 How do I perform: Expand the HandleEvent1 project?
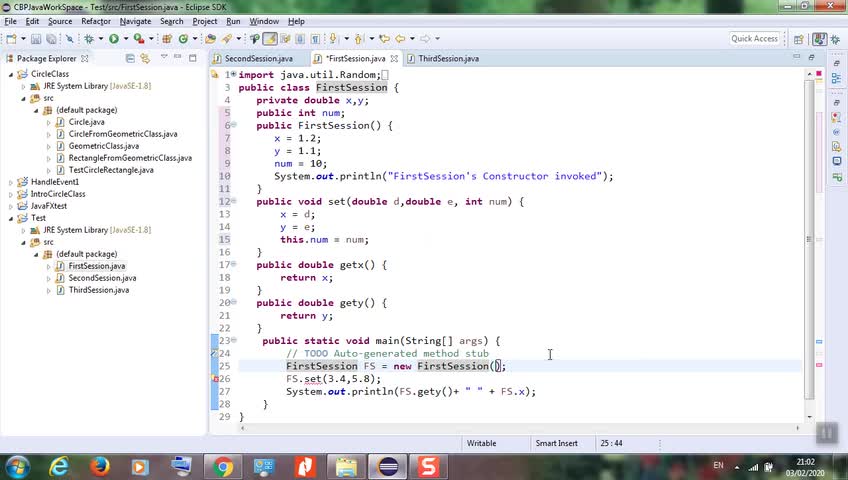(11, 182)
